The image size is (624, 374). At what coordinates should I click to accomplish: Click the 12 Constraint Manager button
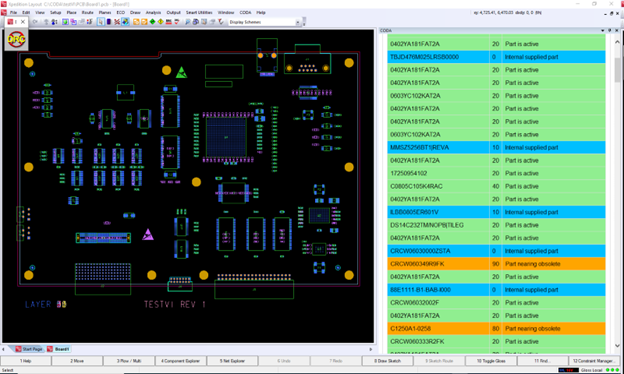click(x=593, y=361)
